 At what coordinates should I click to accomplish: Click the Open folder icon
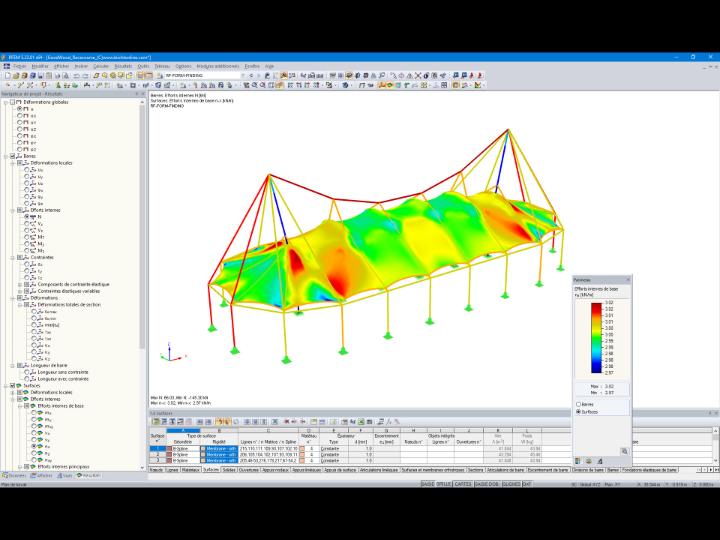click(16, 76)
